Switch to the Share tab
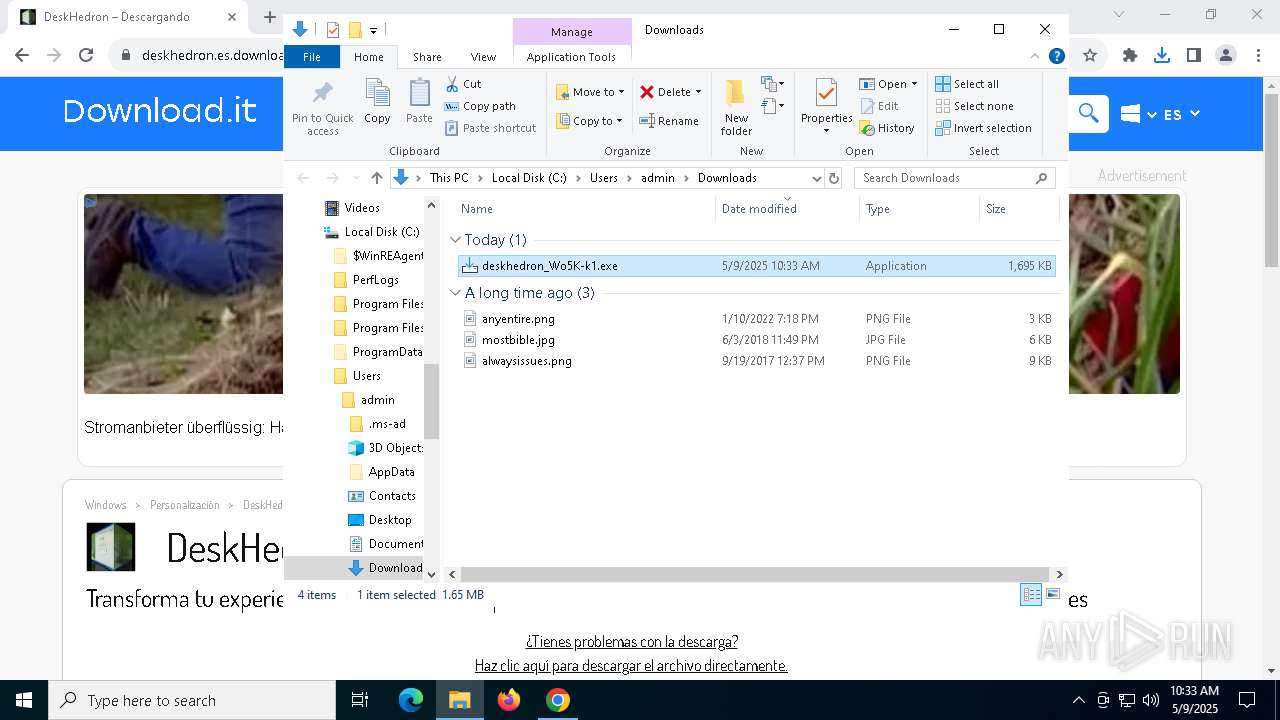Screen dimensions: 1280x720 click(427, 57)
